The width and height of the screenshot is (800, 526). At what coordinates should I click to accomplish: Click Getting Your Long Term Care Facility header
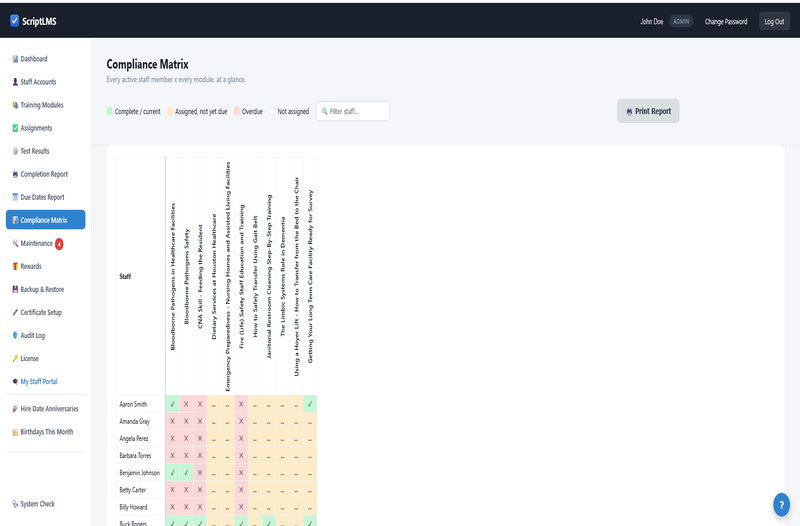coord(310,277)
